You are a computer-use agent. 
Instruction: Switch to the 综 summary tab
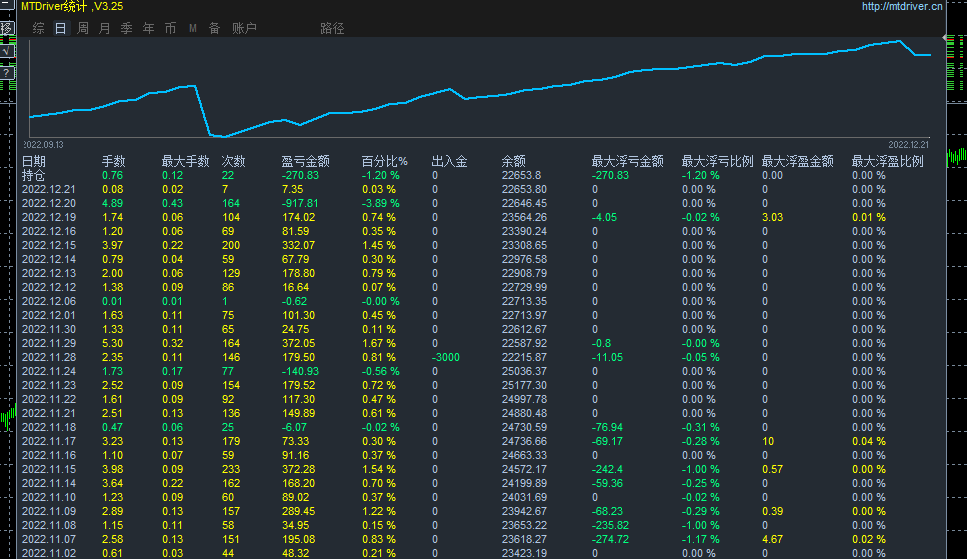point(38,28)
